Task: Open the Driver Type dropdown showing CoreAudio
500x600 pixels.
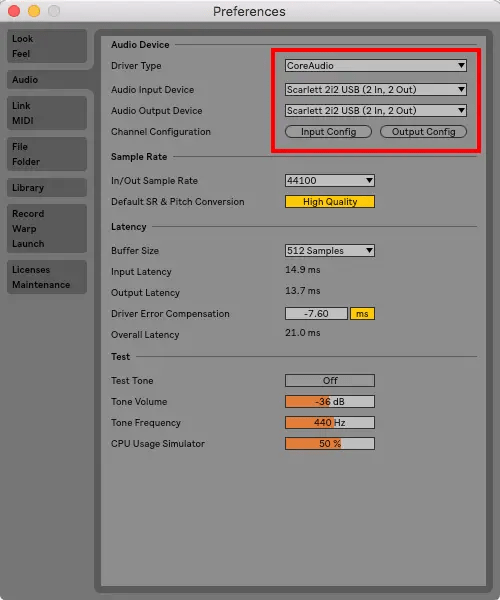Action: click(376, 65)
